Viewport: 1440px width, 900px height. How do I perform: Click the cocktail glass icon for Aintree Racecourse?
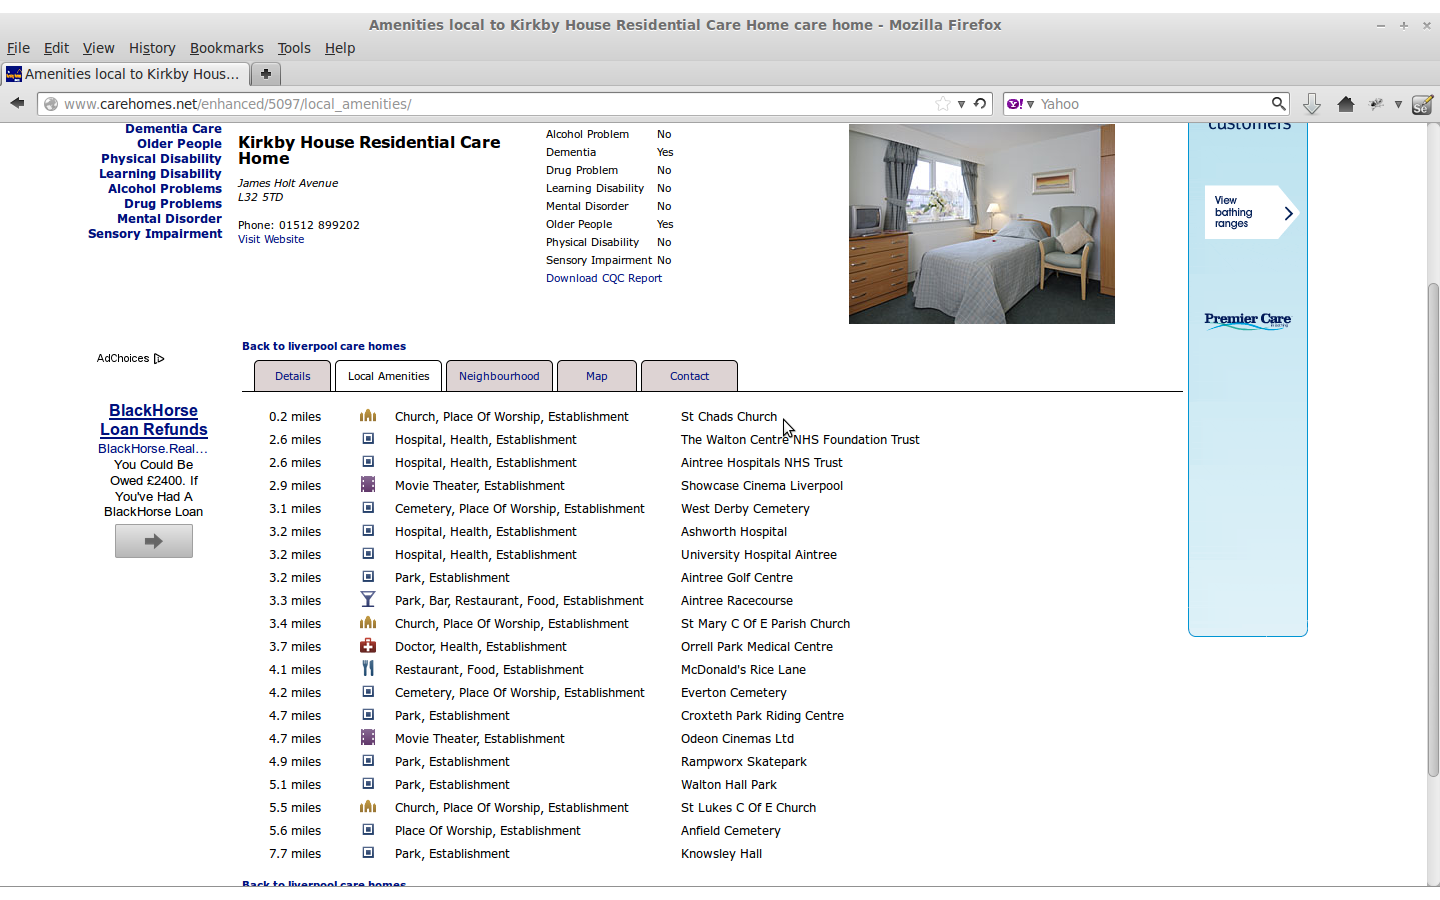click(x=368, y=600)
